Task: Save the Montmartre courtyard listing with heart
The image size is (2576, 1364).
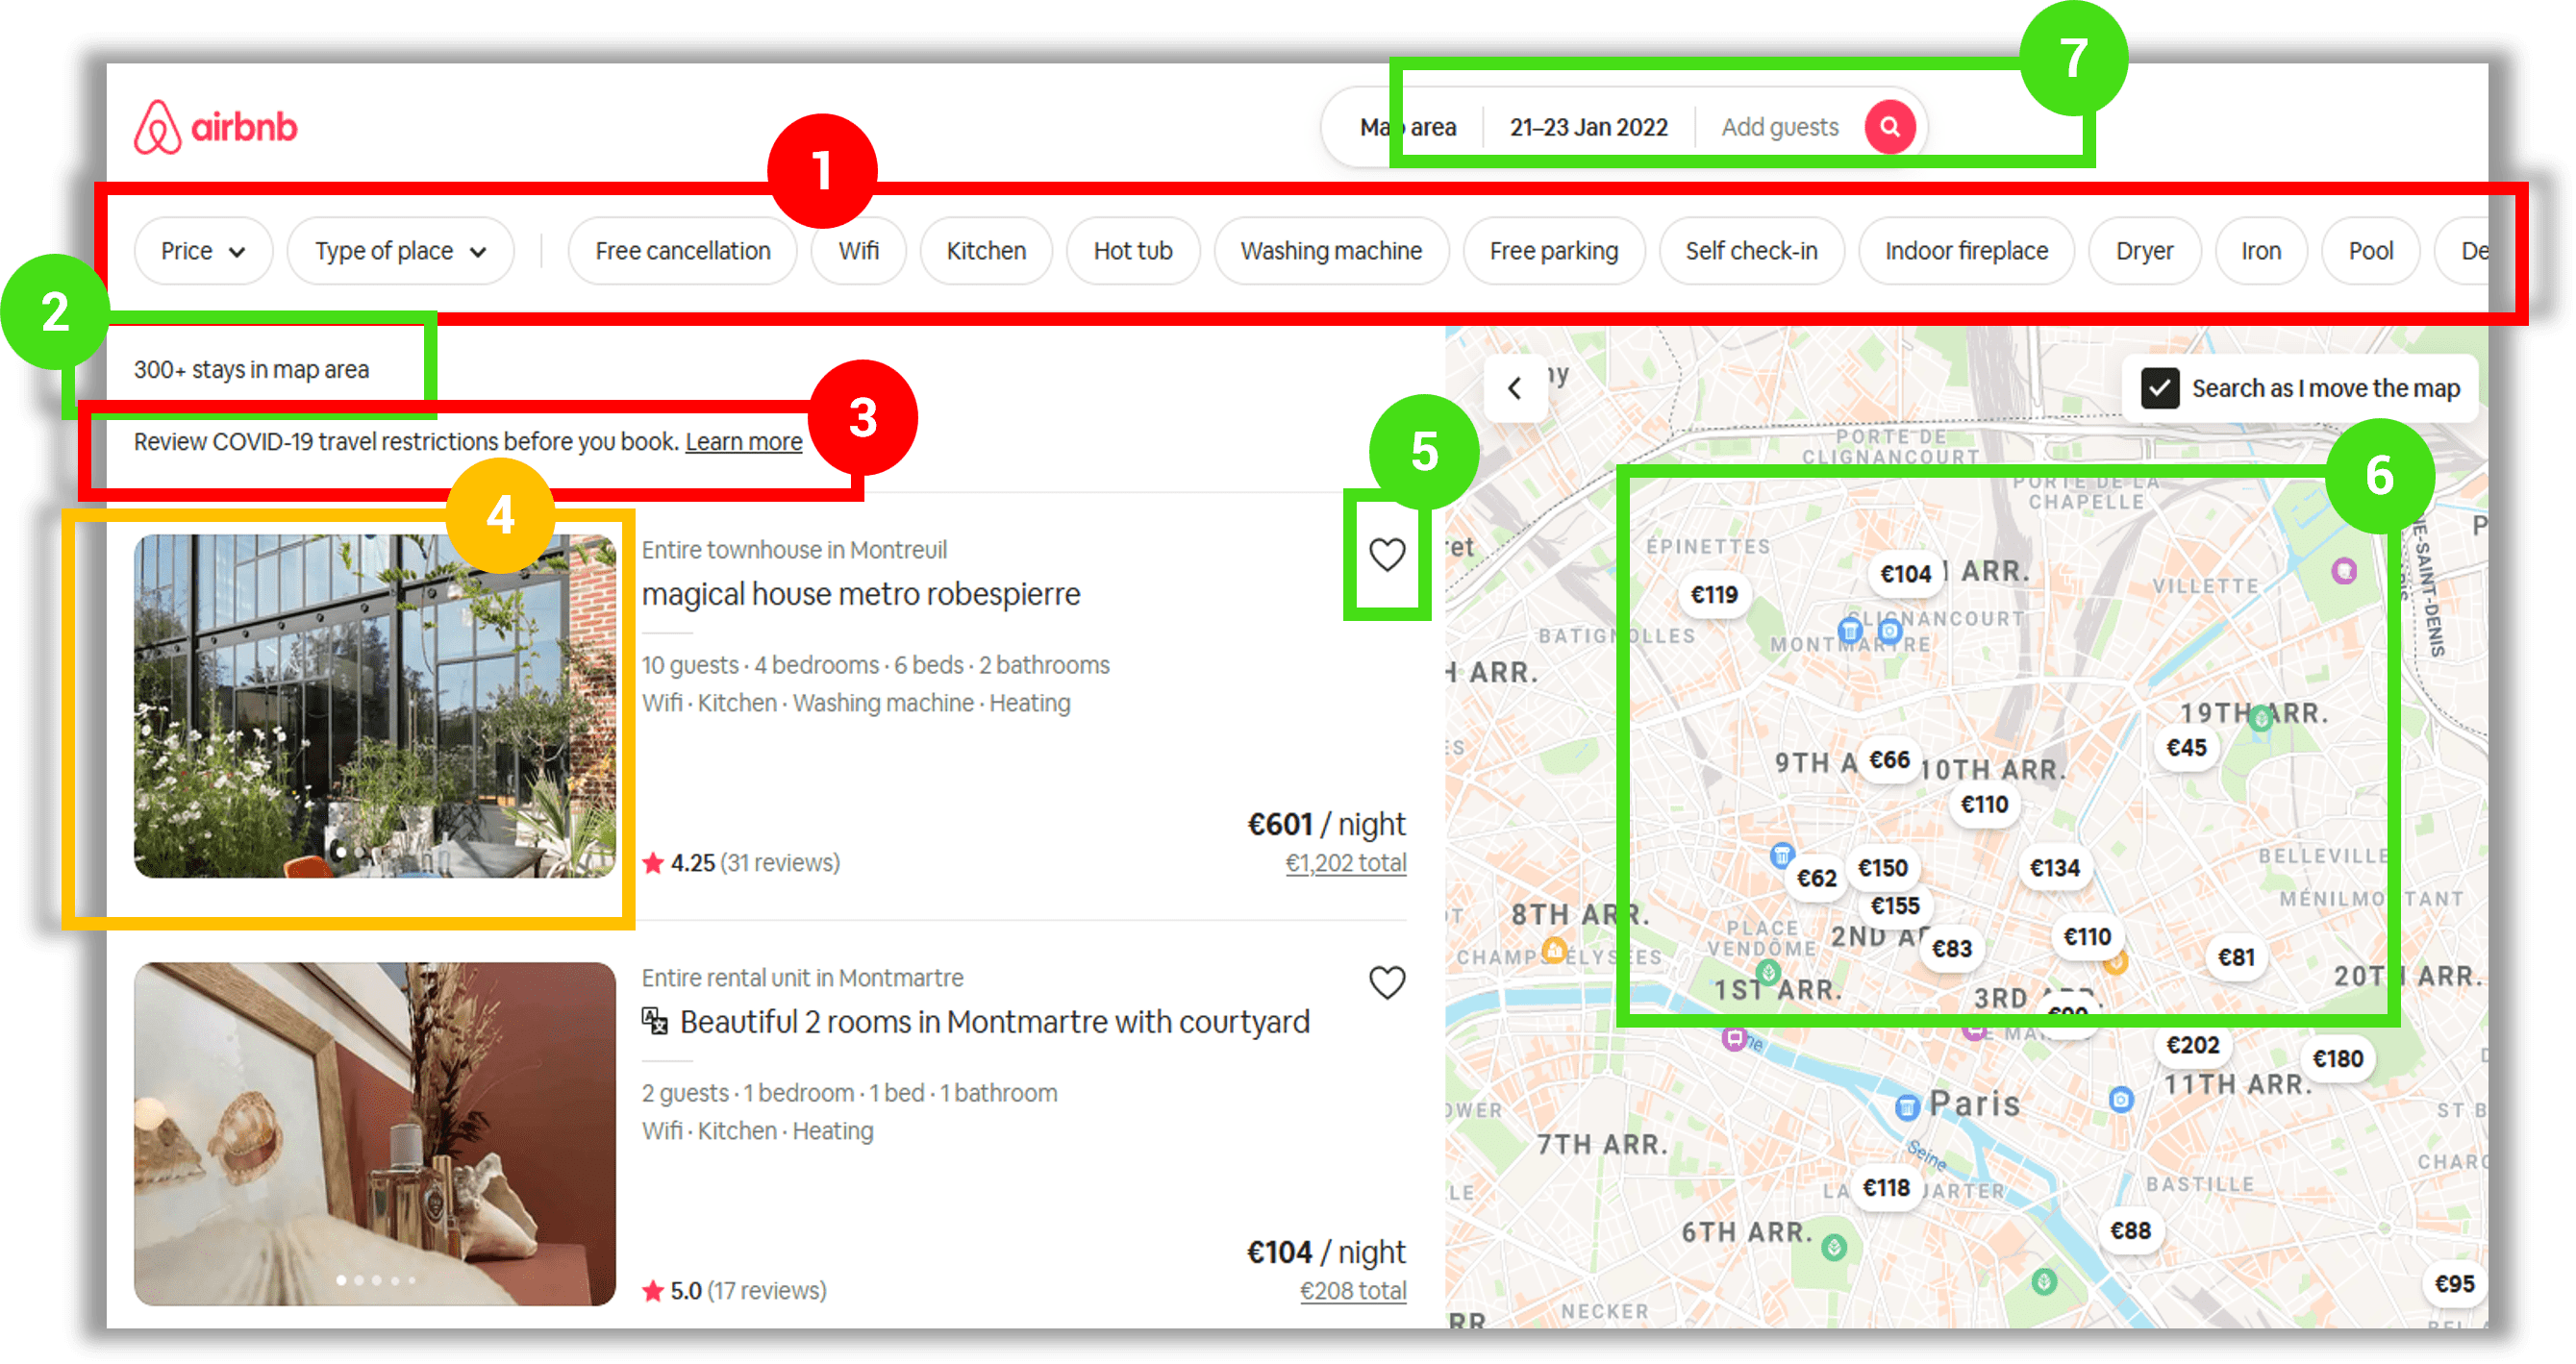Action: tap(1387, 982)
